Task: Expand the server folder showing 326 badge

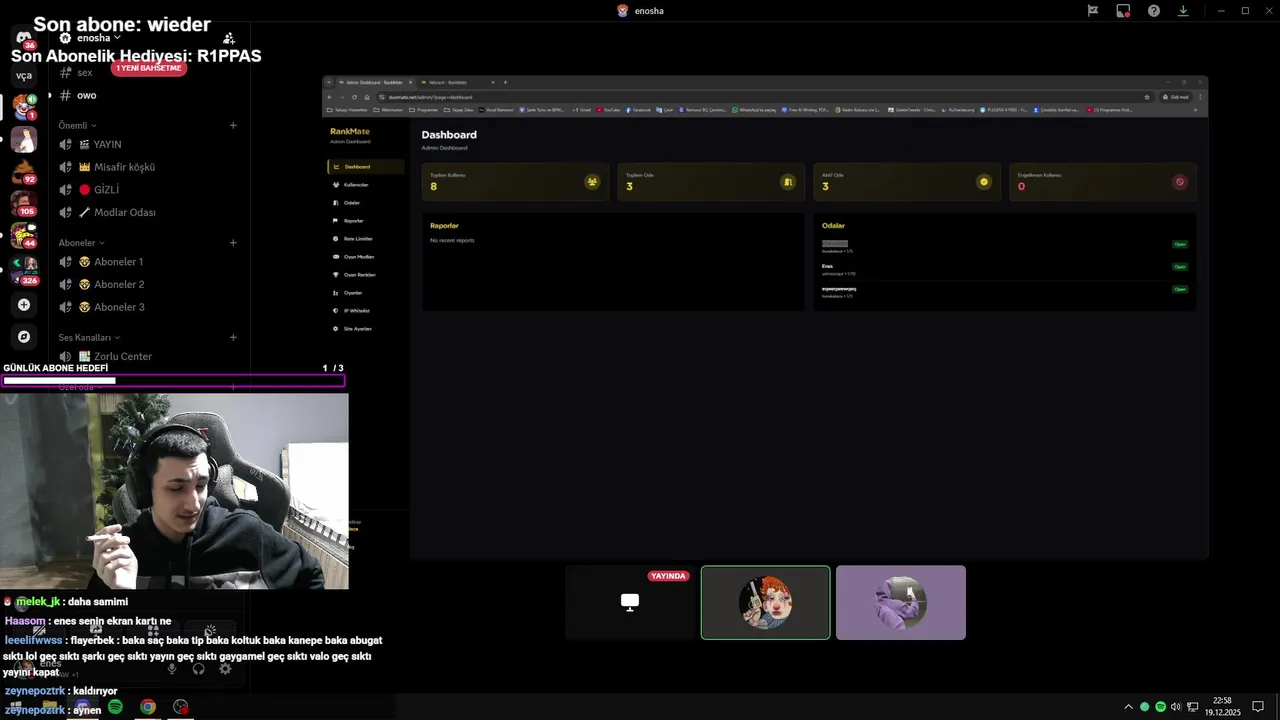Action: 24,270
